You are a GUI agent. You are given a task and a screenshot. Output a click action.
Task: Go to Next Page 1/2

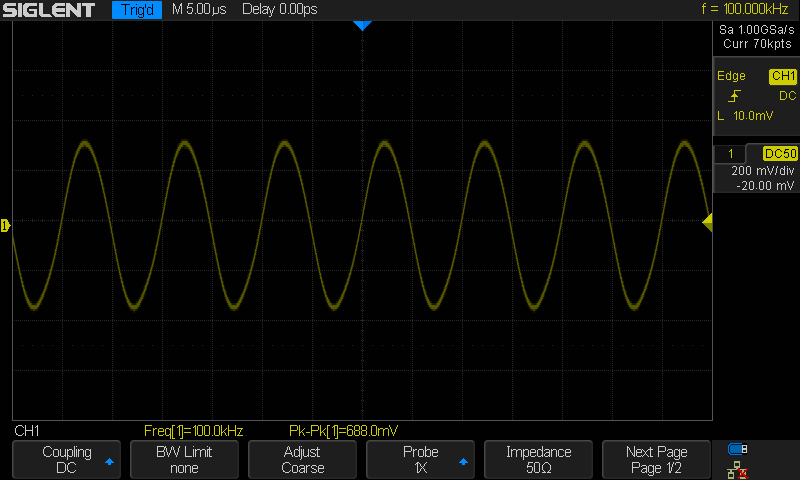[656, 460]
